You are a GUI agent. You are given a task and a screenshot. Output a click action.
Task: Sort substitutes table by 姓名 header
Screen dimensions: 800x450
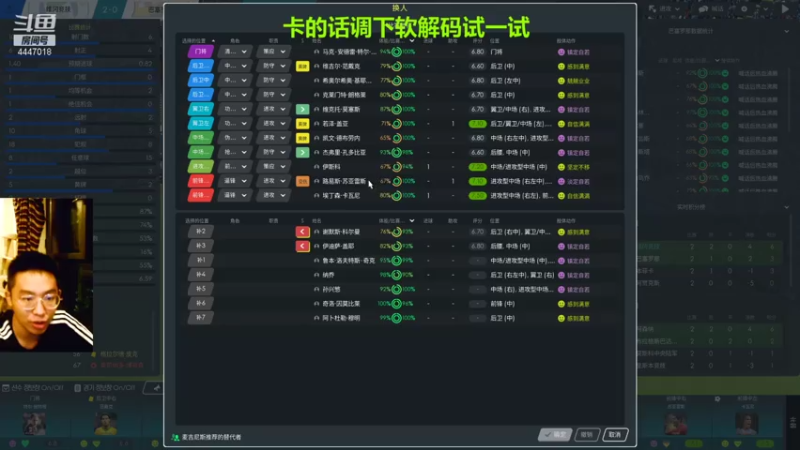point(316,221)
